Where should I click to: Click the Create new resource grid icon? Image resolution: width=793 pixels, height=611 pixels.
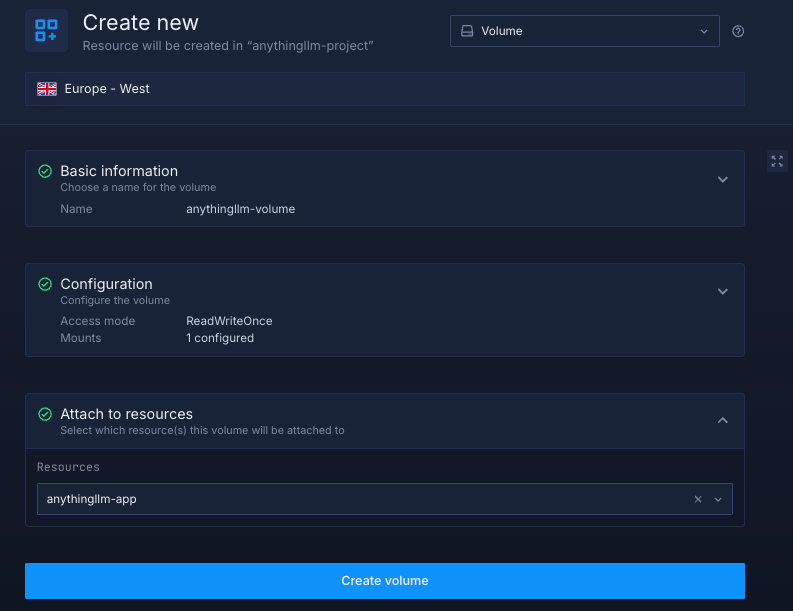(x=46, y=30)
